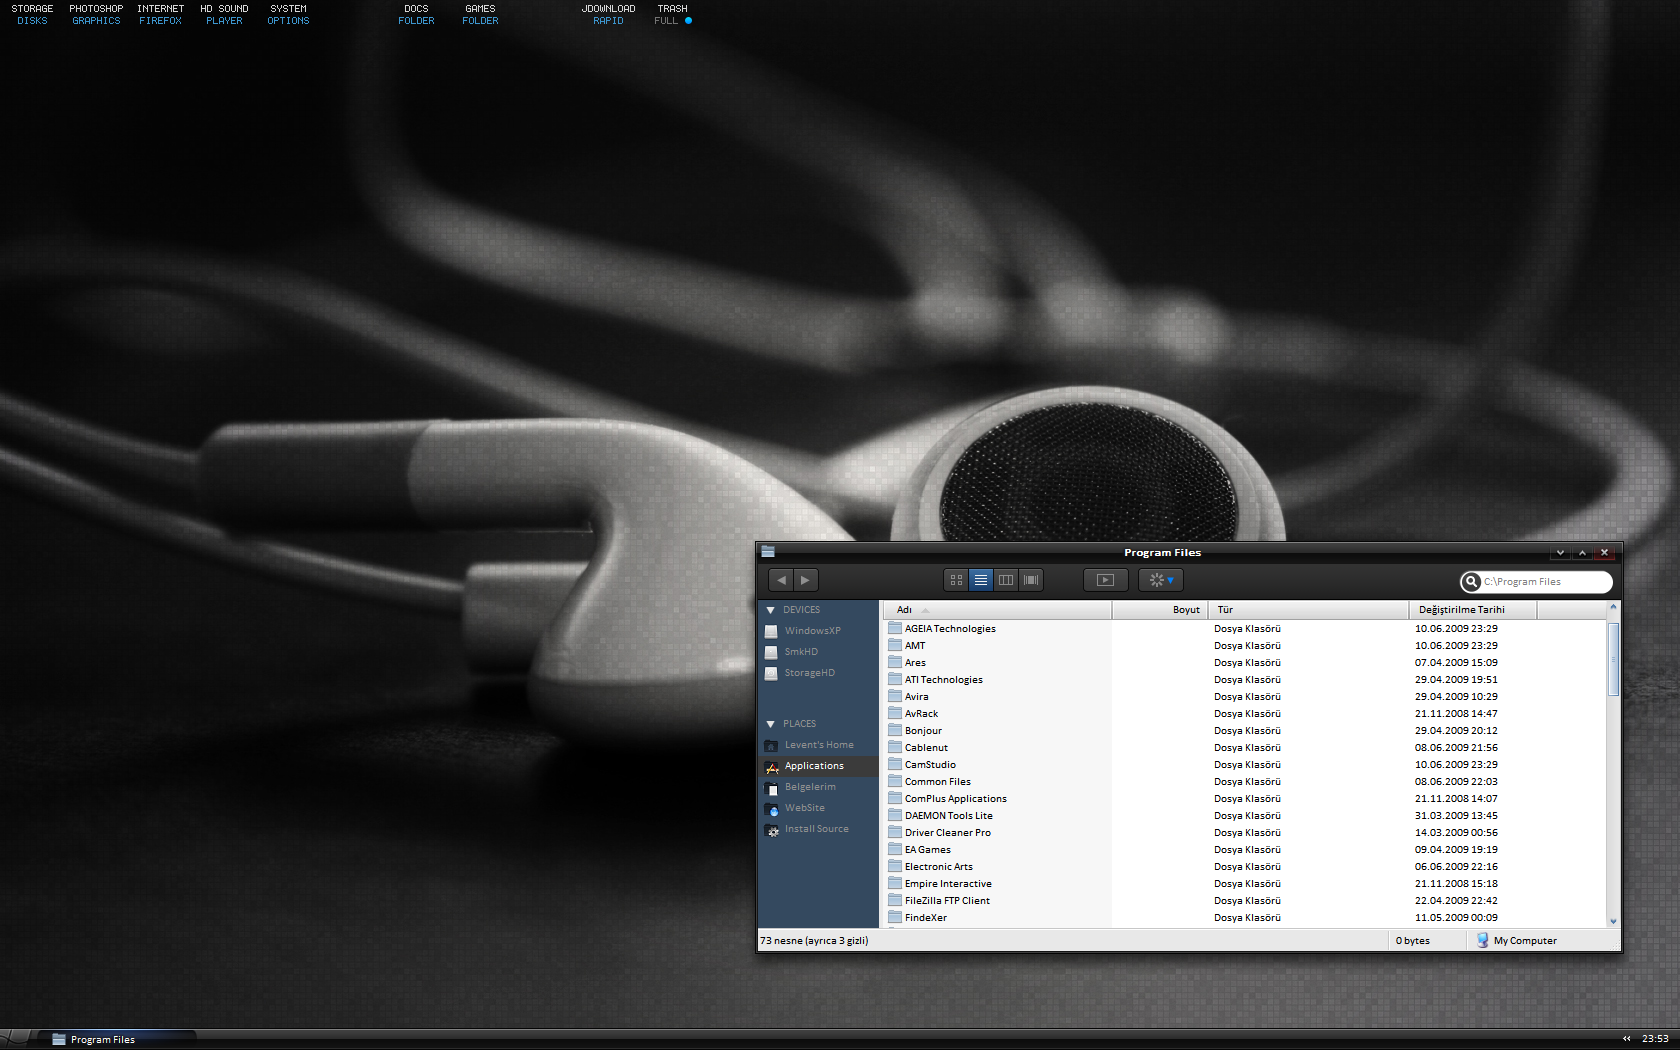Sort by the Boyut column header
The height and width of the screenshot is (1050, 1680).
pyautogui.click(x=1160, y=610)
